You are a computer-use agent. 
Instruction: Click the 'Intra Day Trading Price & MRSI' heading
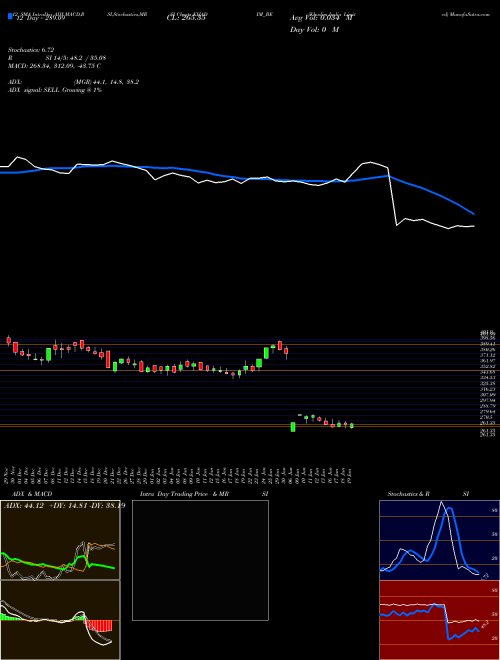(x=204, y=494)
